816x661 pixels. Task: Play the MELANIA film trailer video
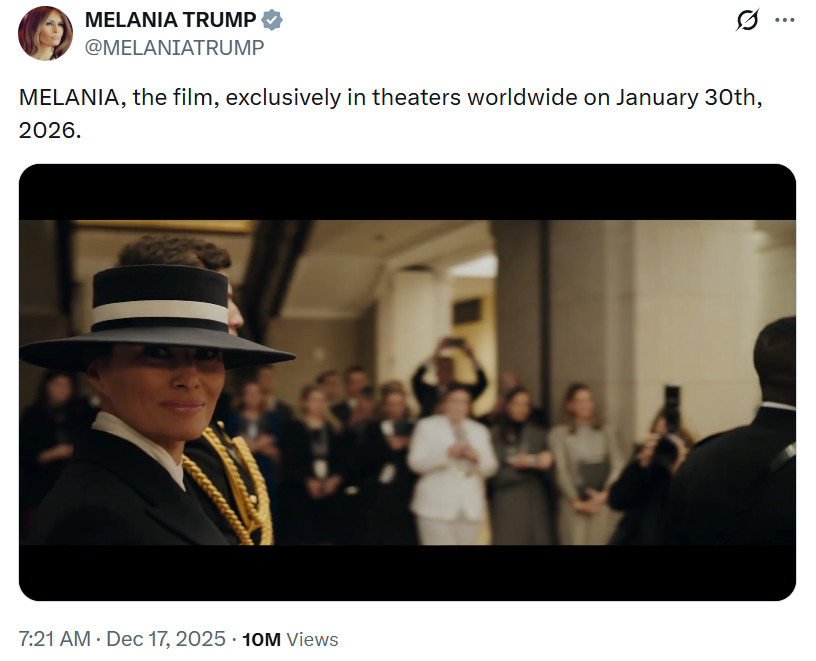(407, 382)
